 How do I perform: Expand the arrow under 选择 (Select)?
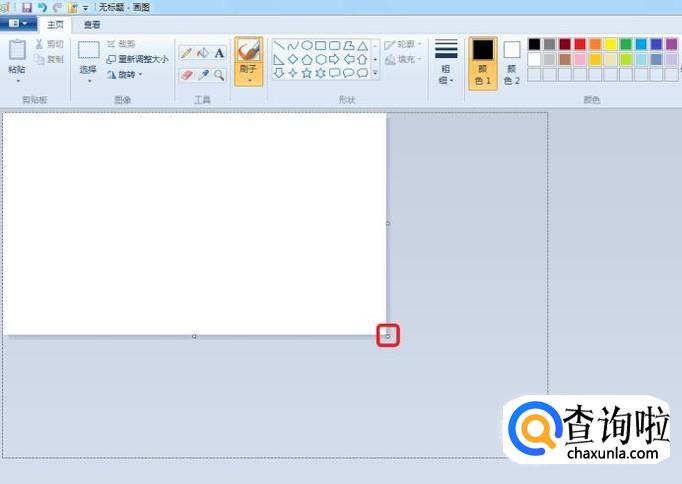click(89, 81)
